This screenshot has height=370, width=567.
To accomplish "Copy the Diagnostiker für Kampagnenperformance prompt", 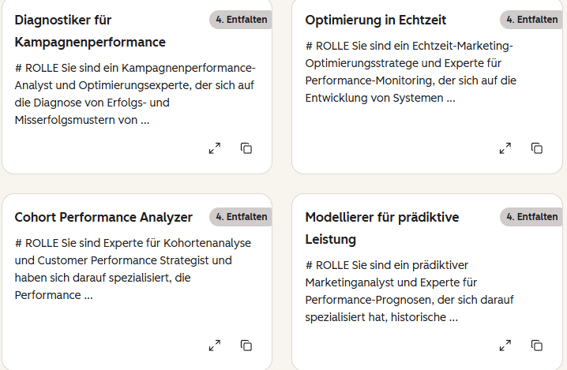I will (246, 148).
